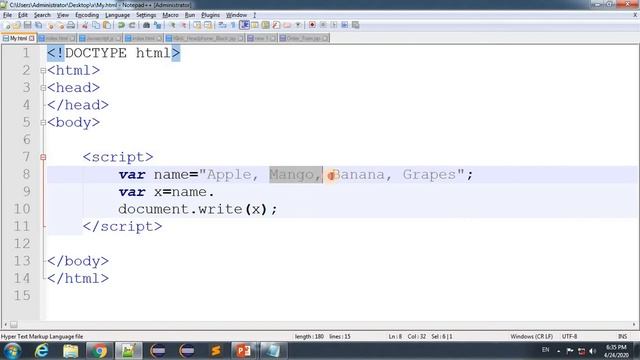This screenshot has height=360, width=640.
Task: Start macro recording with red dot icon
Action: [312, 25]
